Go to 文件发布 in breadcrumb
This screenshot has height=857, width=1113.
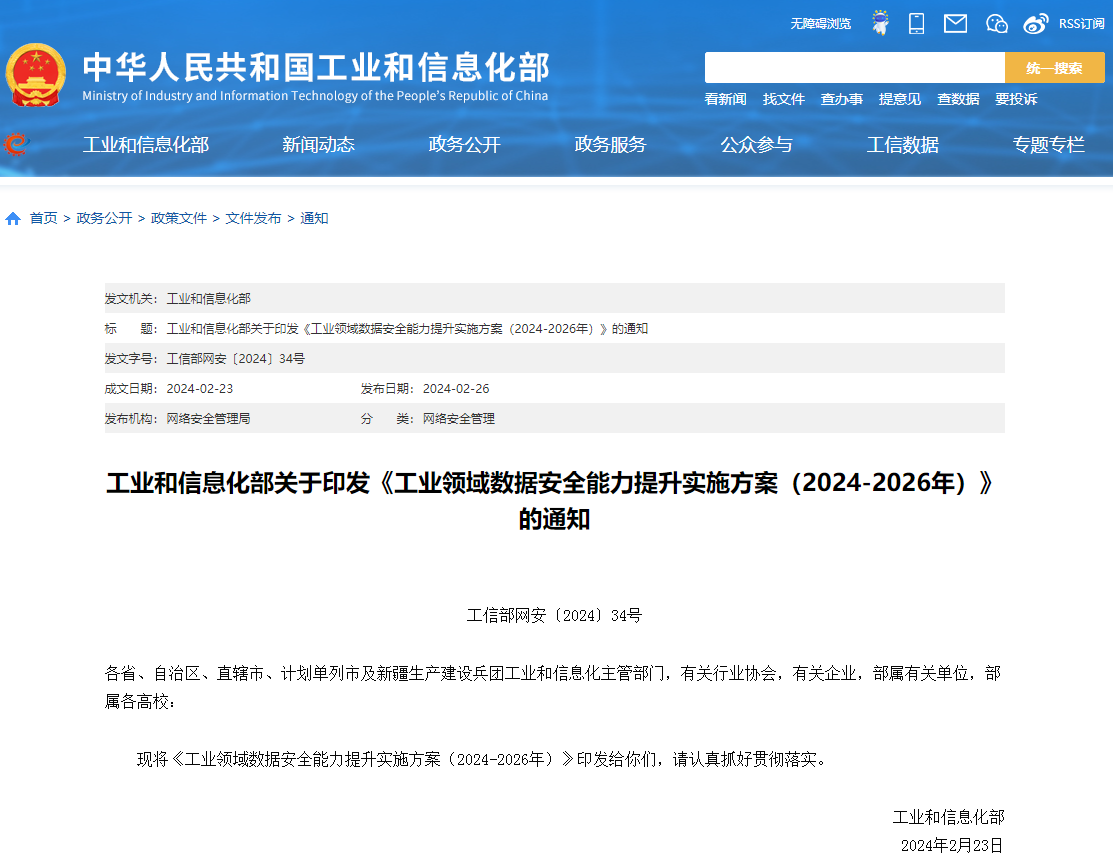pos(253,219)
